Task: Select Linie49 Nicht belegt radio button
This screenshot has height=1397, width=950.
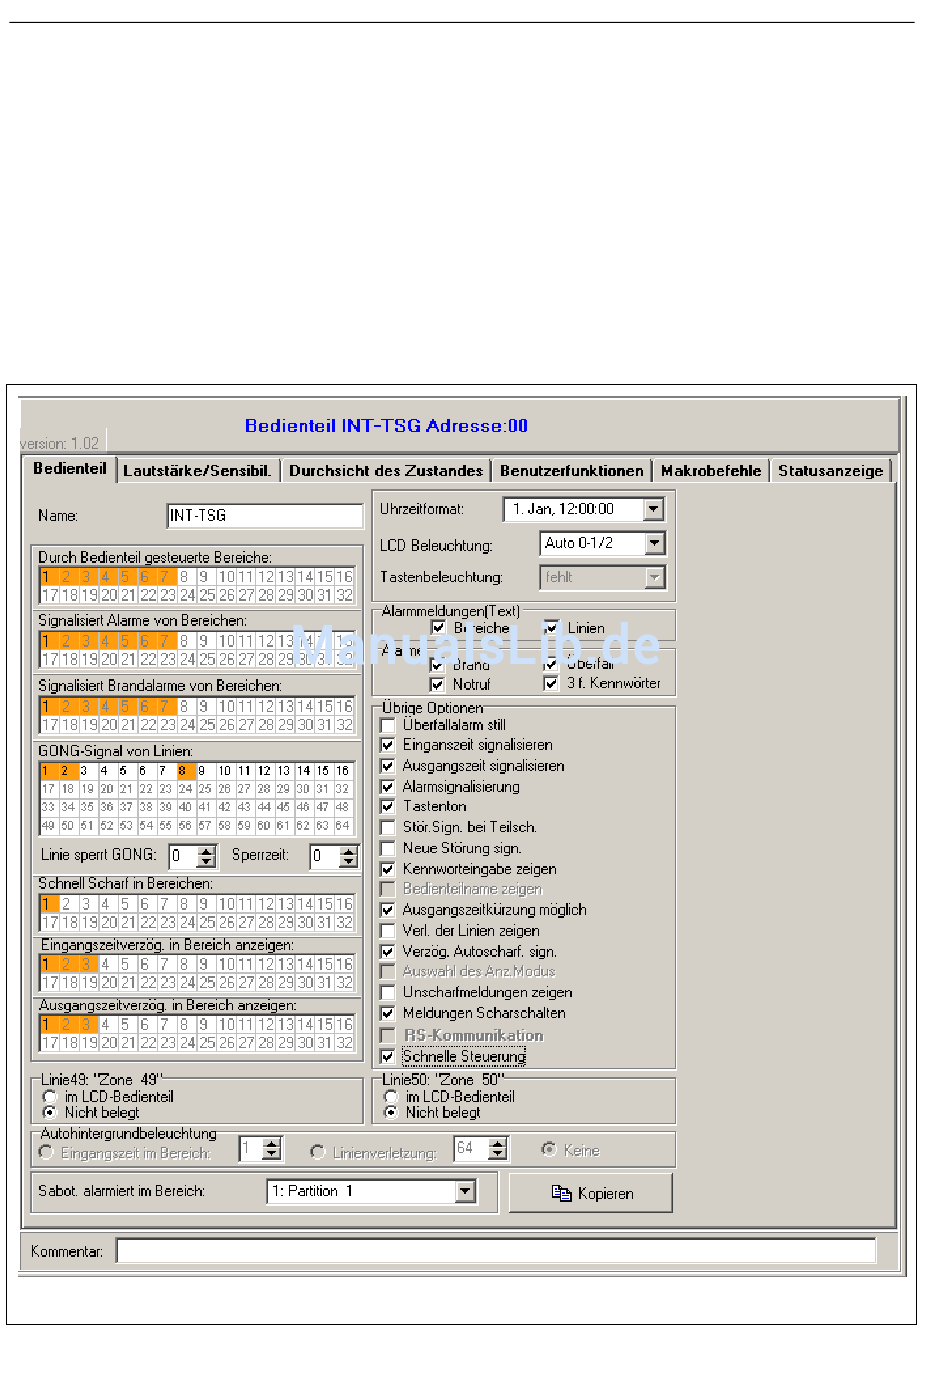Action: click(x=50, y=1112)
